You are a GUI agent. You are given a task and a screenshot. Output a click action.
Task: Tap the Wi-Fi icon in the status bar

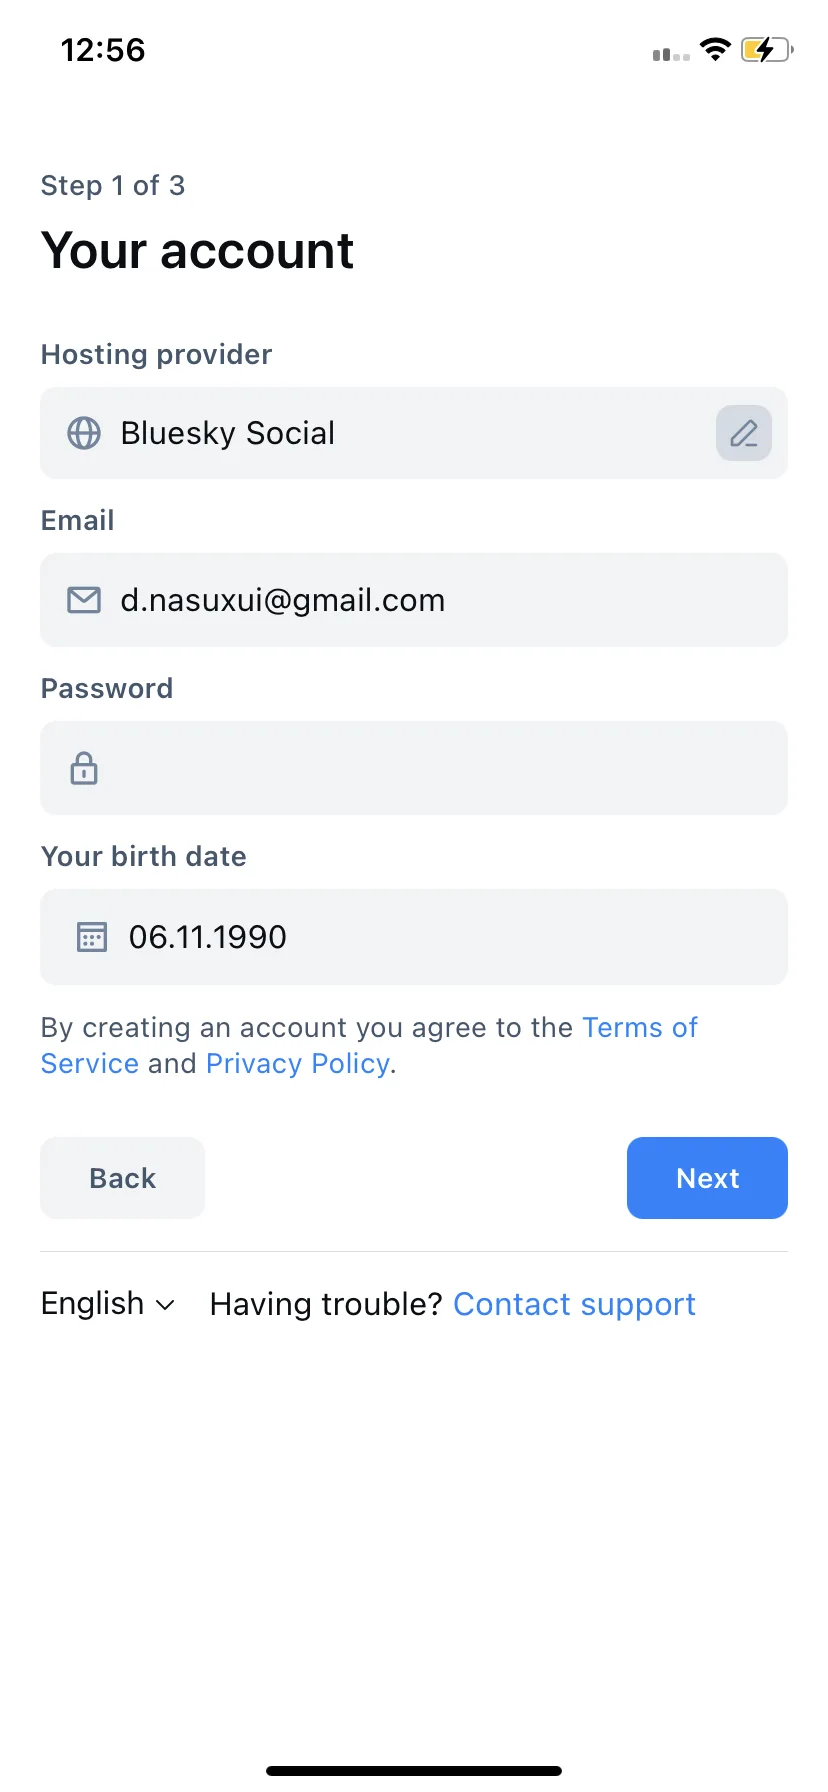coord(715,49)
